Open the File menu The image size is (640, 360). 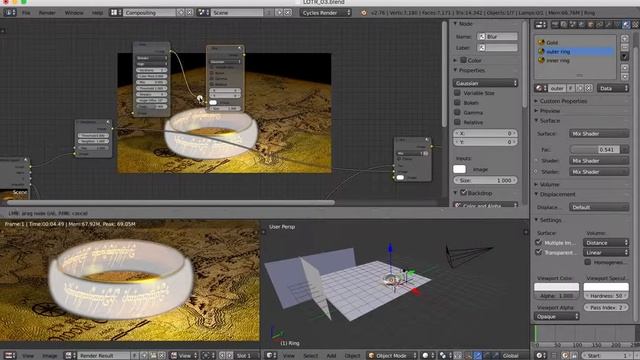pos(26,13)
